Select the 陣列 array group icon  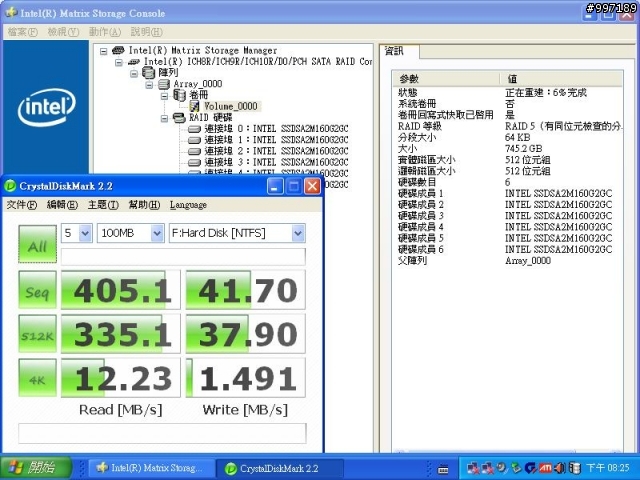[x=149, y=73]
